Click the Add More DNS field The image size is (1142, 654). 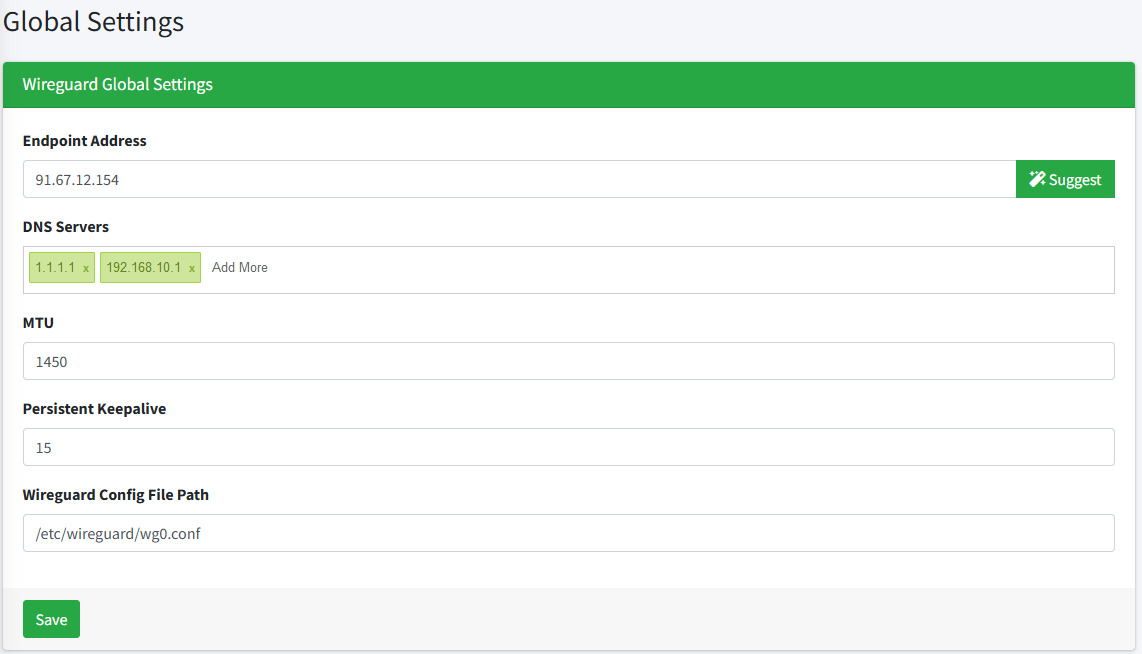(240, 267)
